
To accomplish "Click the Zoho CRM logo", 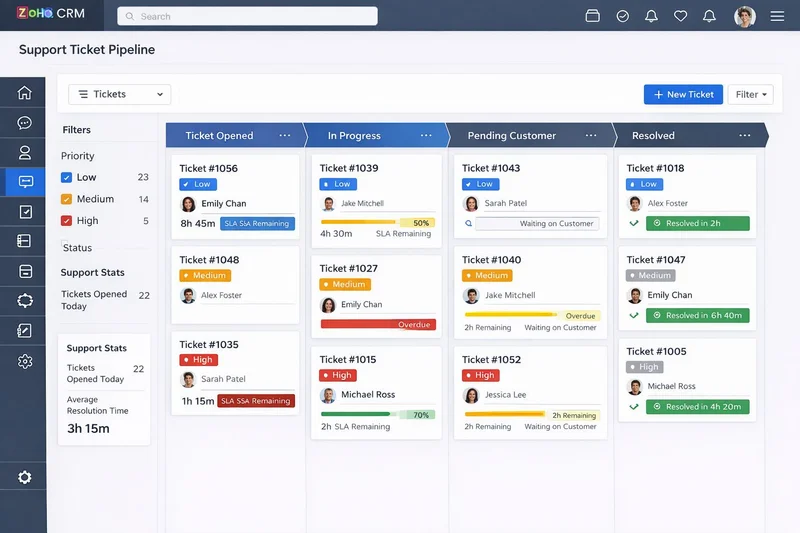I will (x=51, y=13).
